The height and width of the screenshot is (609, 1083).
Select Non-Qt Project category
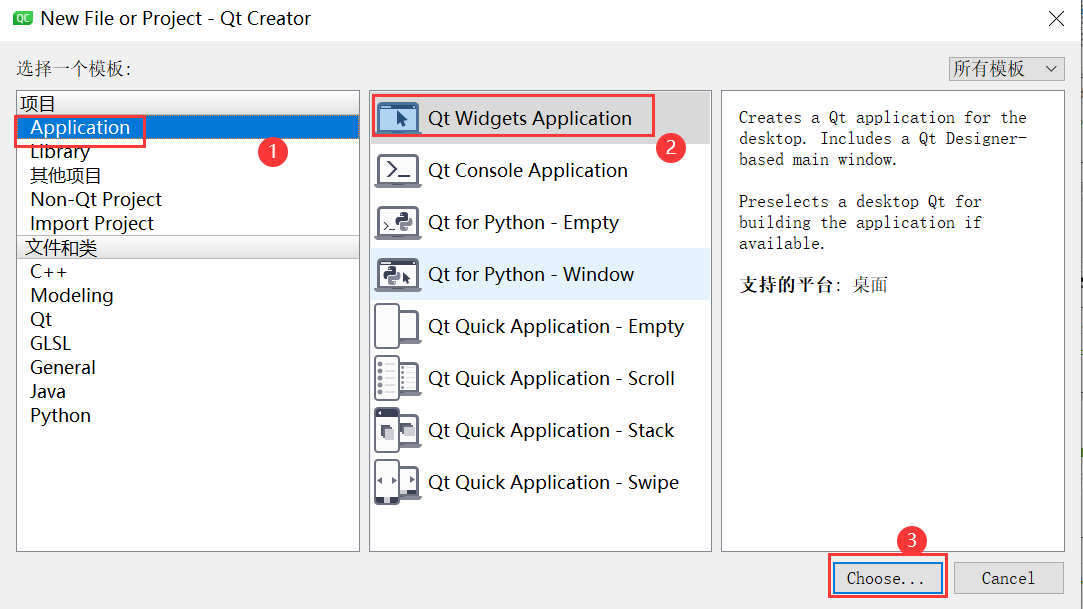[188, 200]
